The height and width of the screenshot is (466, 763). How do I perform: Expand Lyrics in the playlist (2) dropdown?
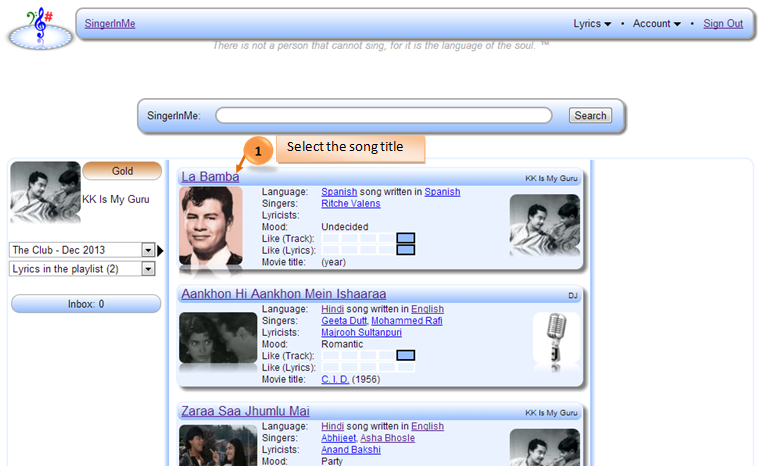click(148, 269)
